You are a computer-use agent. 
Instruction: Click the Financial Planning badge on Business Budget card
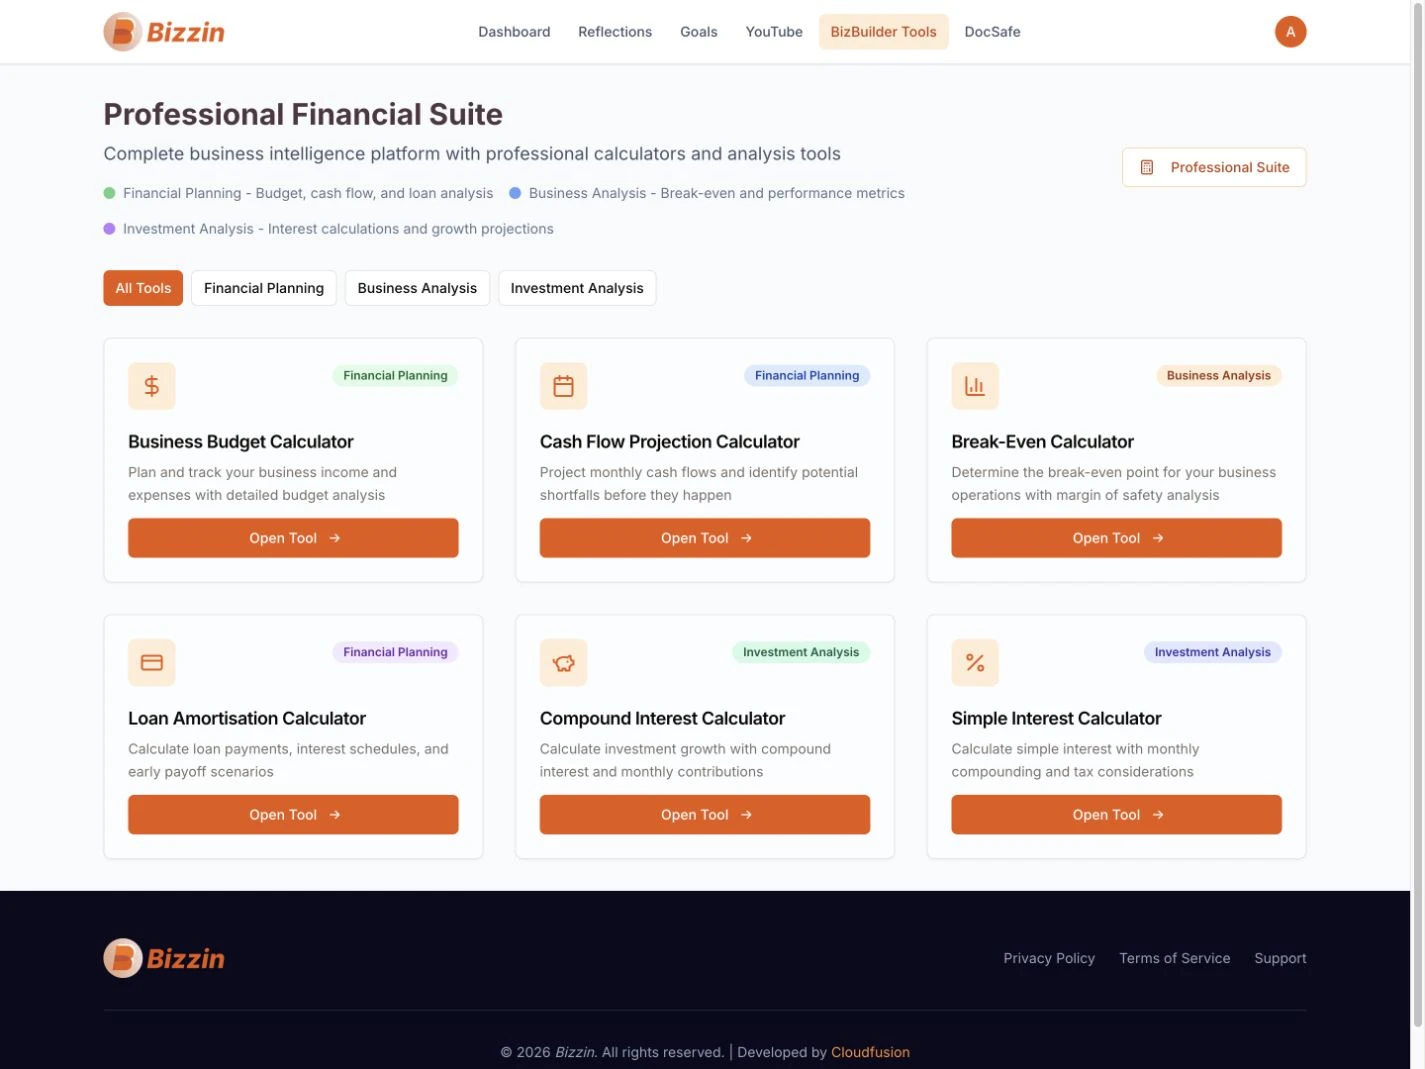pos(395,376)
